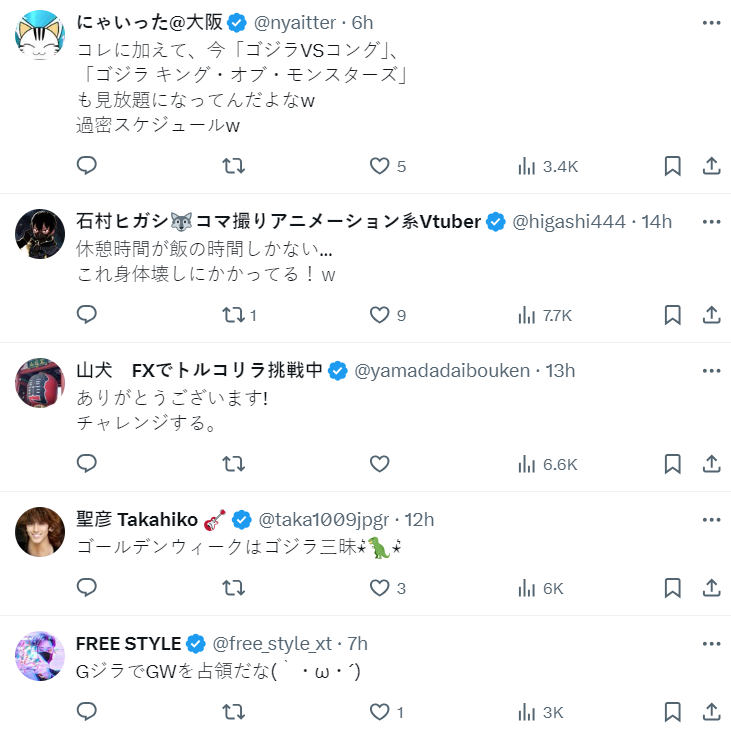Expand the more menu on FREE STYLE tweet
The height and width of the screenshot is (733, 731).
711,643
